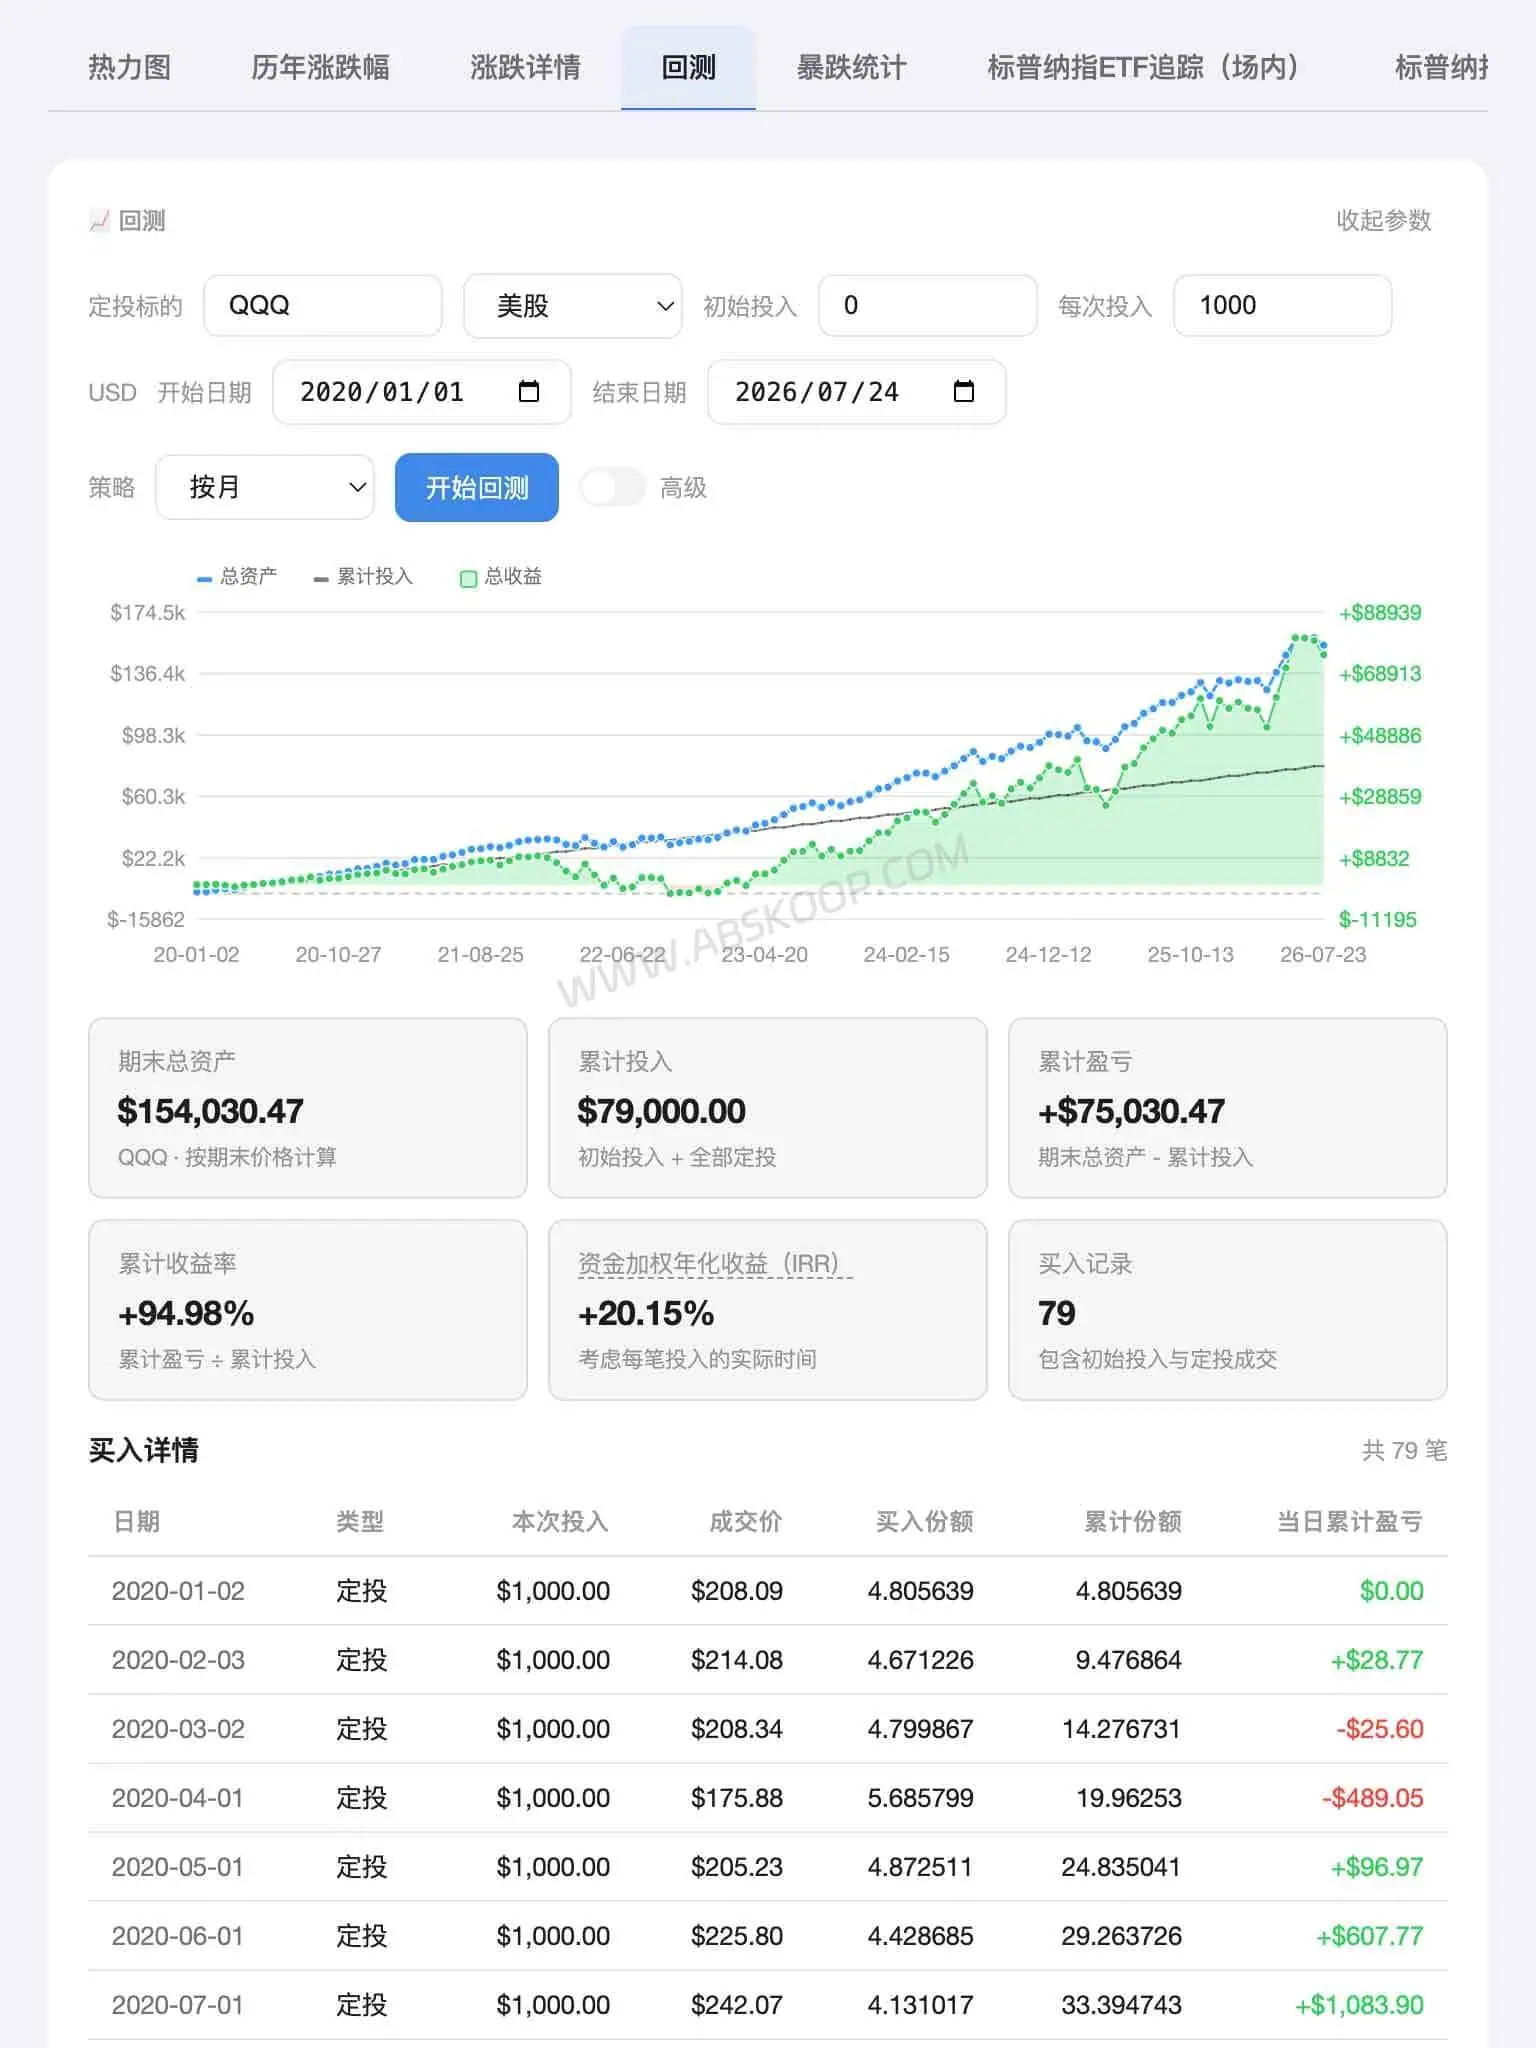The width and height of the screenshot is (1536, 2048).
Task: Select the 回测 tab
Action: click(688, 68)
